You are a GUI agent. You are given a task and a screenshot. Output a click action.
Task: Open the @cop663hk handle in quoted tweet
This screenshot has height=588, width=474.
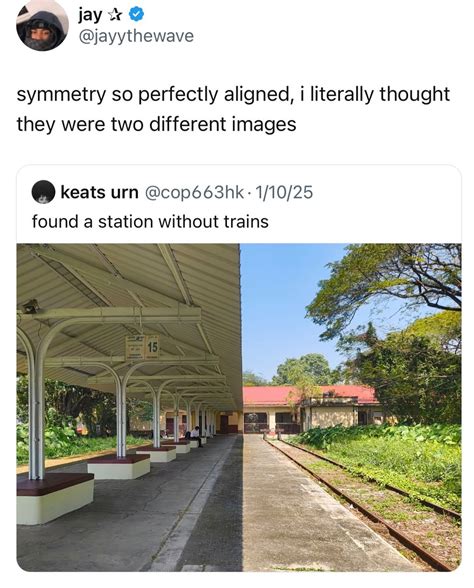(194, 192)
